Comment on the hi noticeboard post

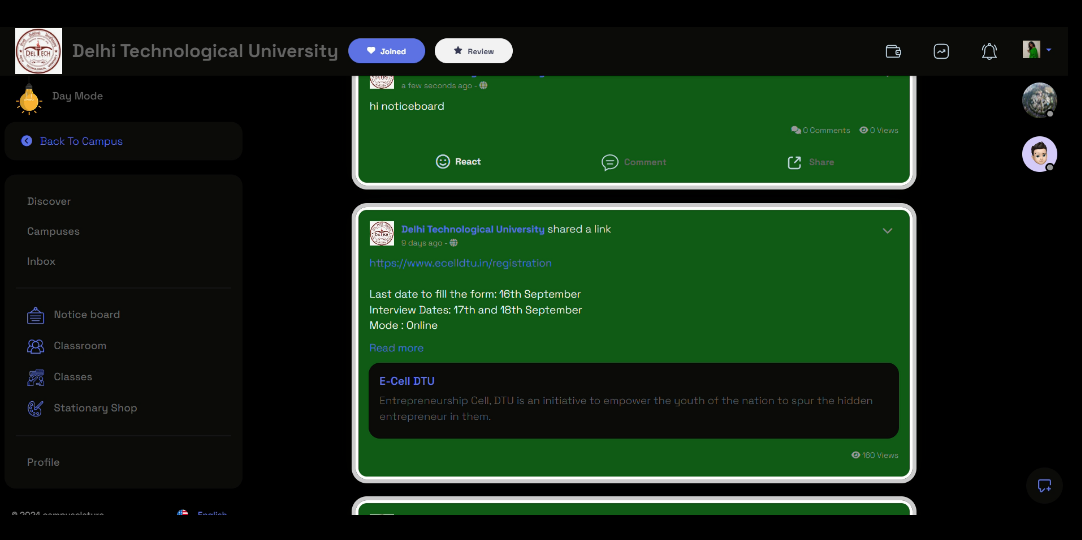pyautogui.click(x=633, y=162)
